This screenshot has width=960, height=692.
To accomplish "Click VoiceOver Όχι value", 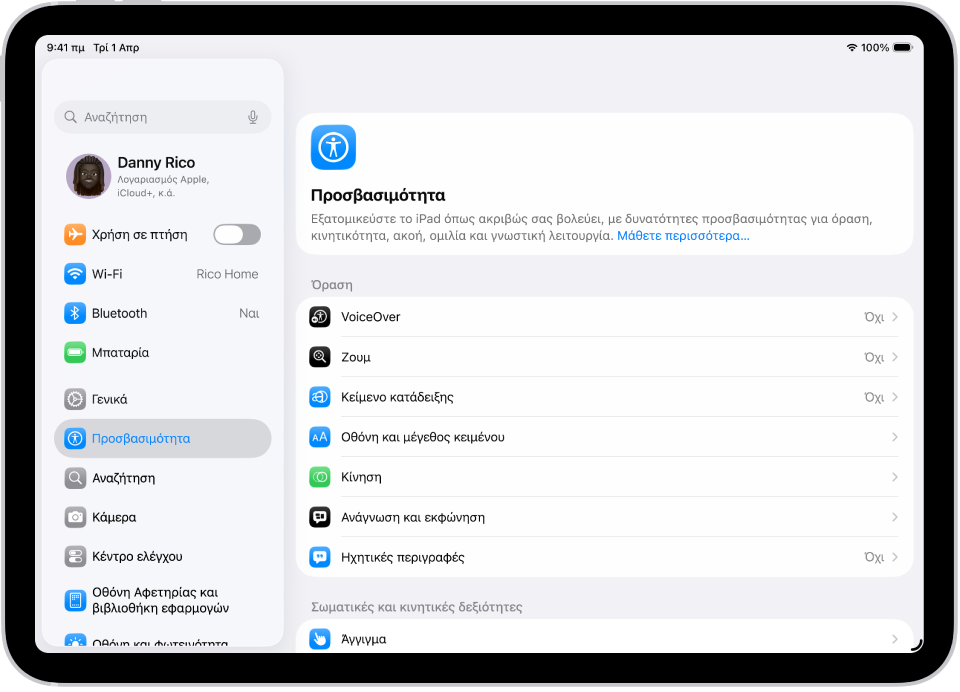I will pyautogui.click(x=874, y=317).
